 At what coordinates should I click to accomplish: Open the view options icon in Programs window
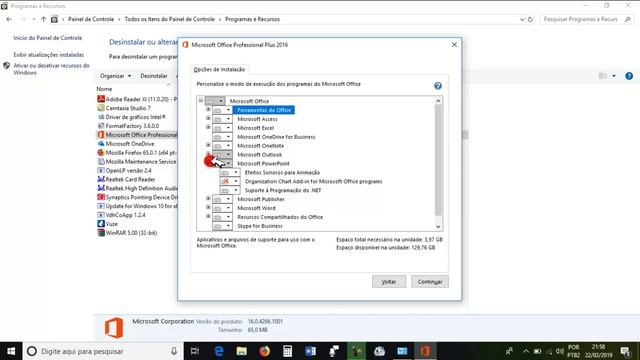coord(603,76)
